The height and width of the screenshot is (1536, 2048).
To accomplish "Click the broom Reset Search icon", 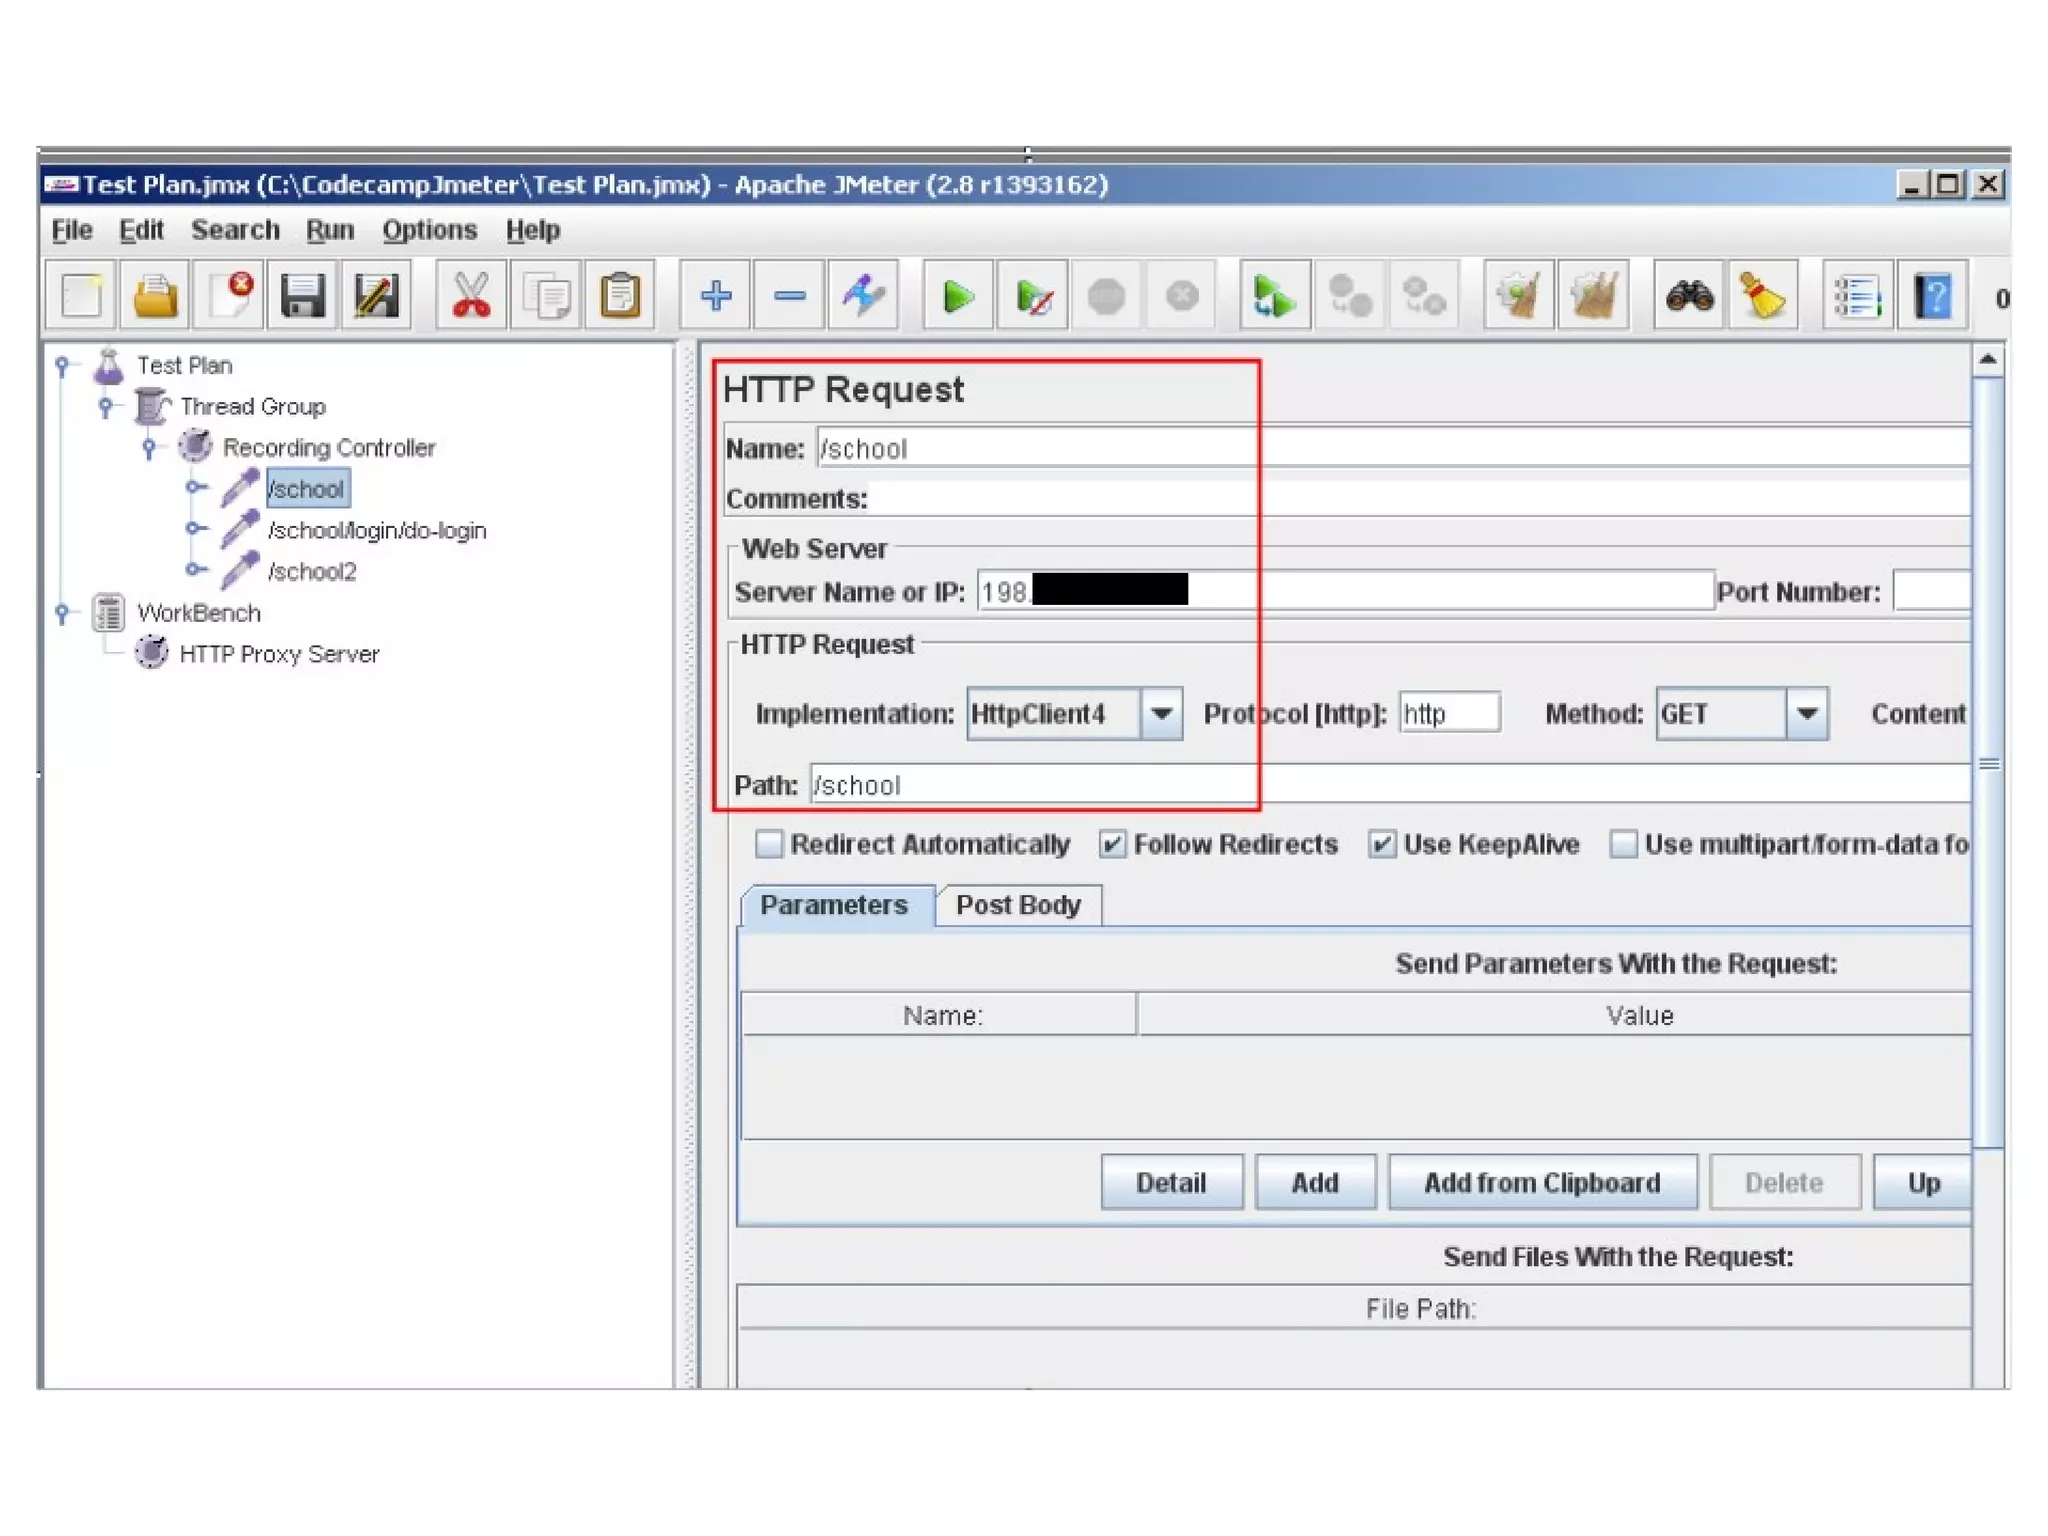I will point(1763,297).
